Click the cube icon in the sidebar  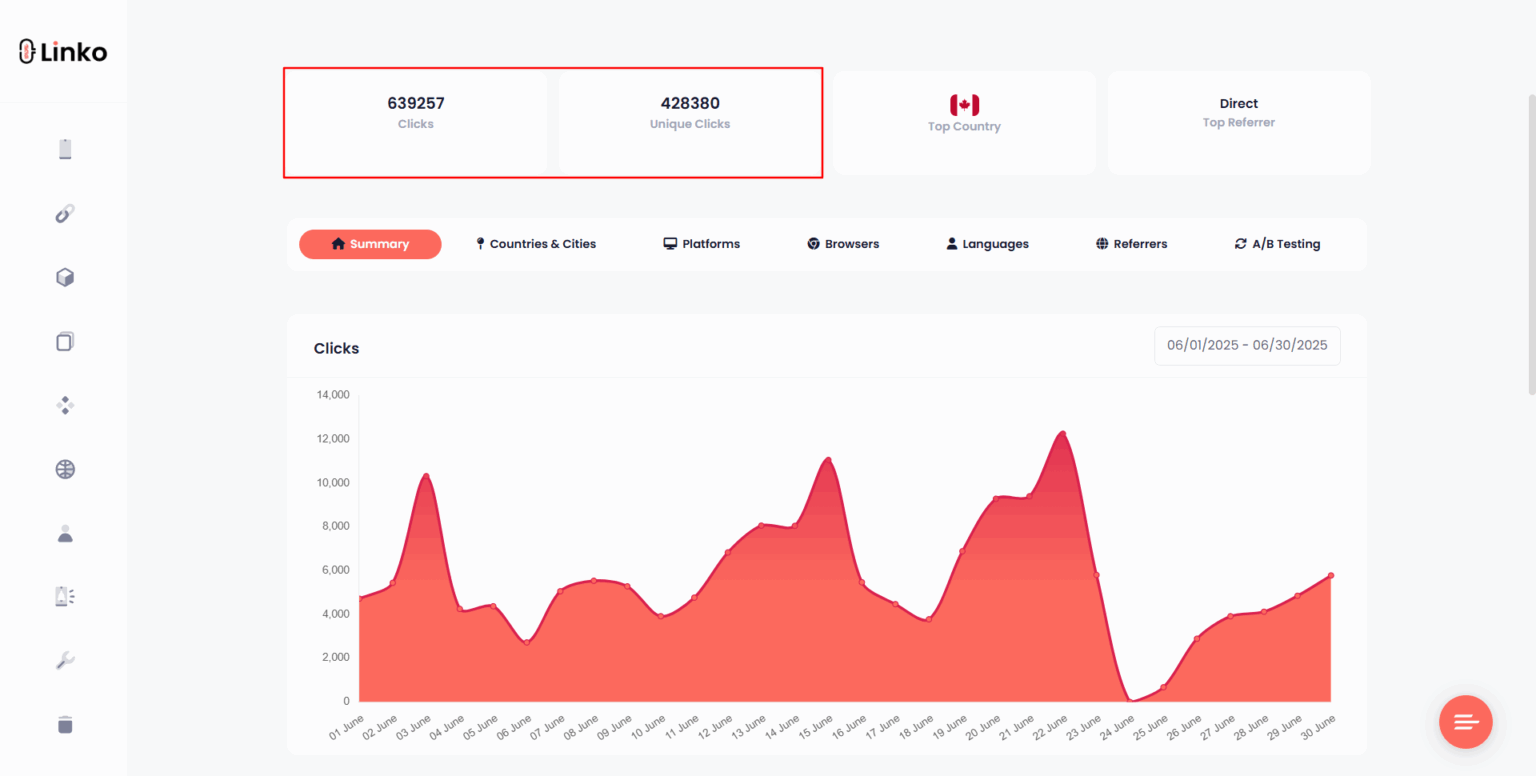[65, 278]
